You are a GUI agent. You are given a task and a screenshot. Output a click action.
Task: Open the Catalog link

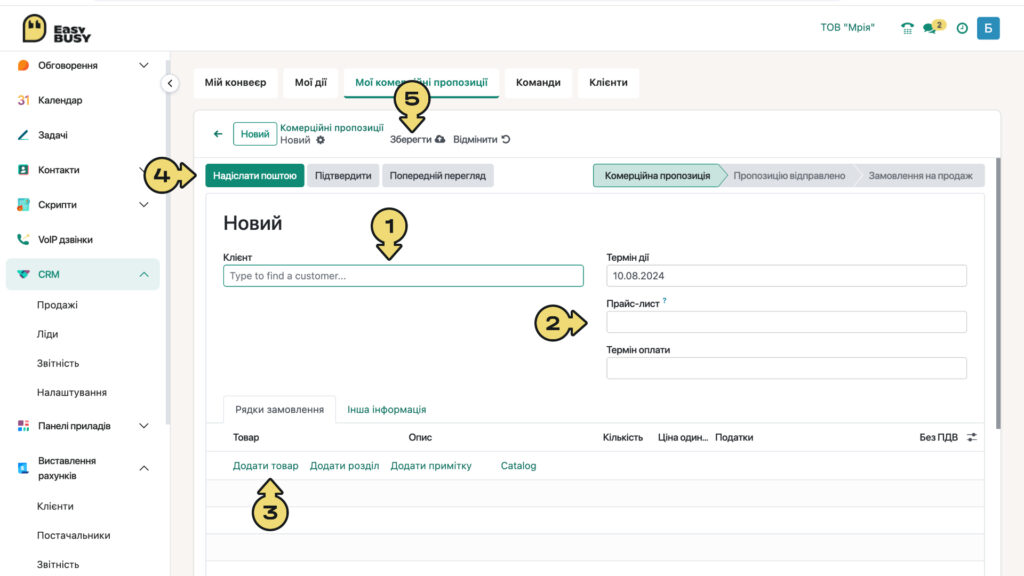[x=519, y=466]
